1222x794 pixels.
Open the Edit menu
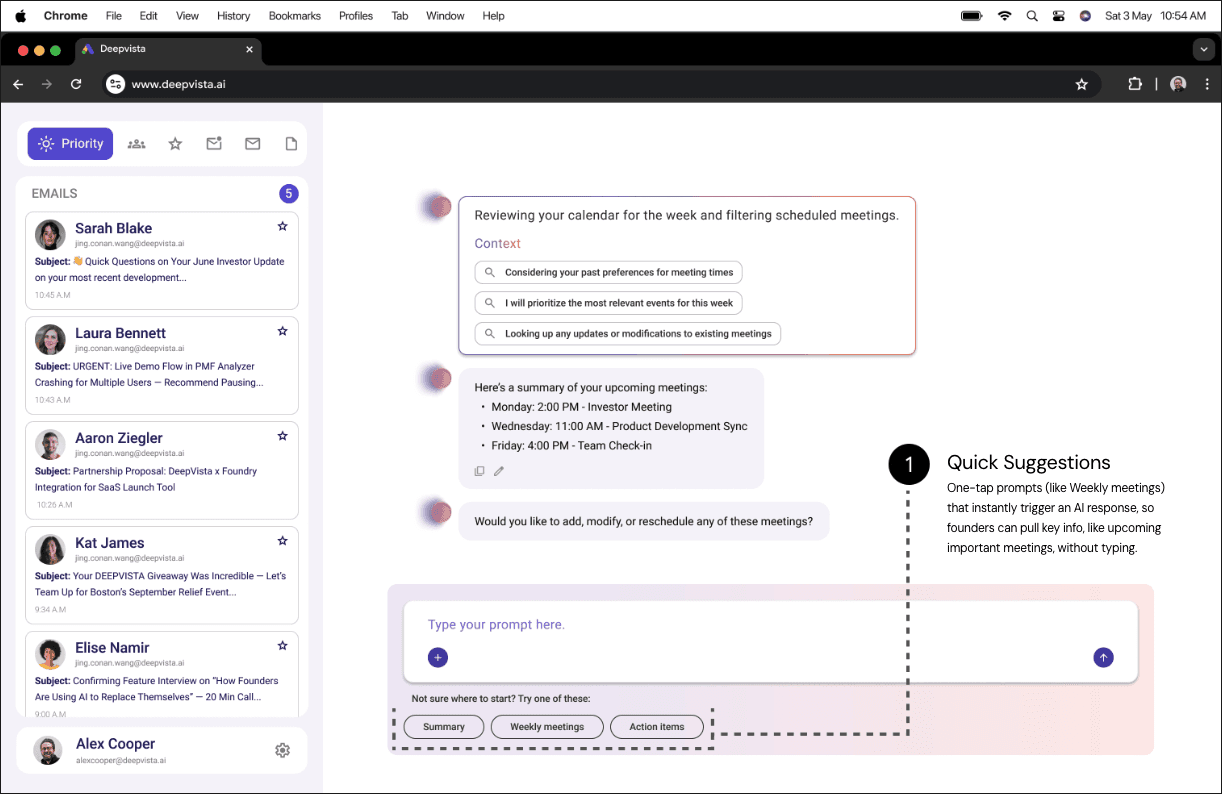(x=149, y=16)
